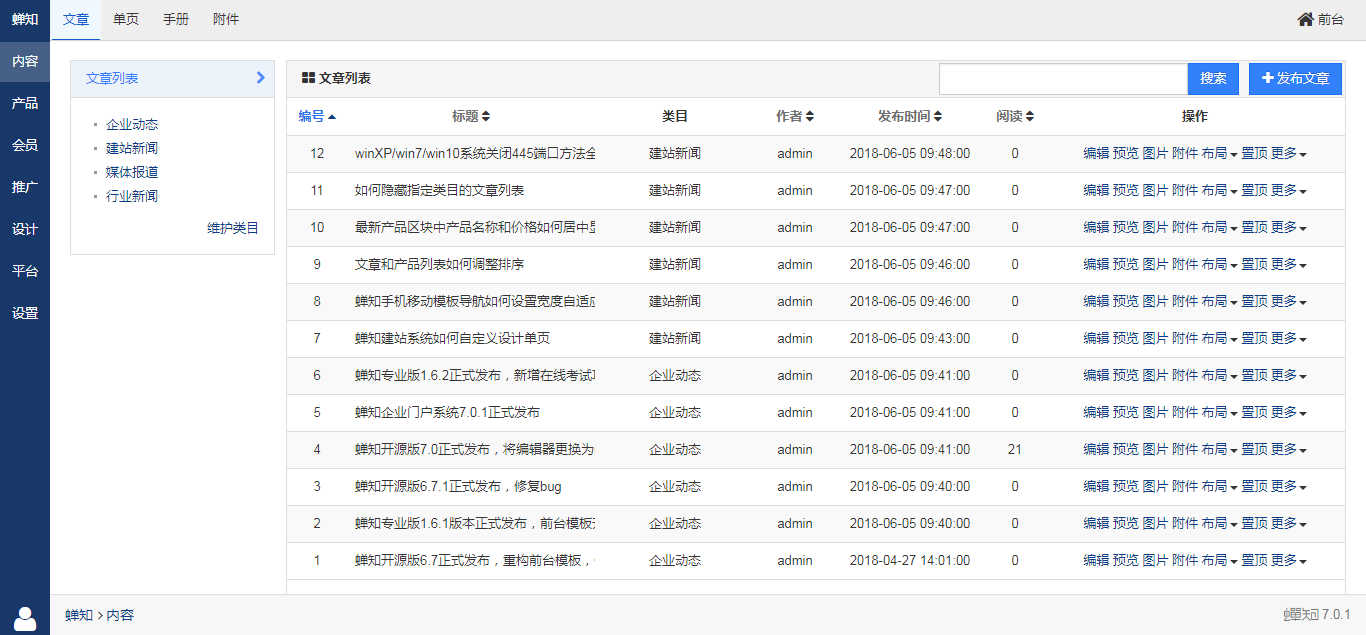The height and width of the screenshot is (635, 1366).
Task: Filter by 企业动态 category in left panel
Action: [132, 124]
